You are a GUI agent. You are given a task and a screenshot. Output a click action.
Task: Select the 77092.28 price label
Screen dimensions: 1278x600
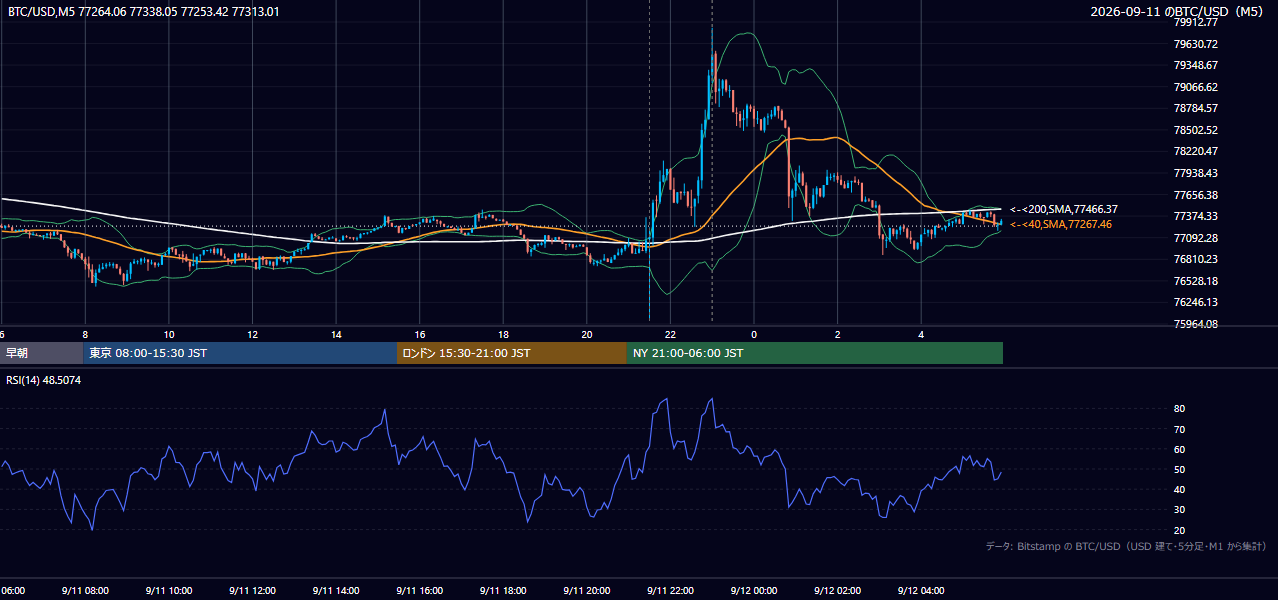pyautogui.click(x=1196, y=238)
